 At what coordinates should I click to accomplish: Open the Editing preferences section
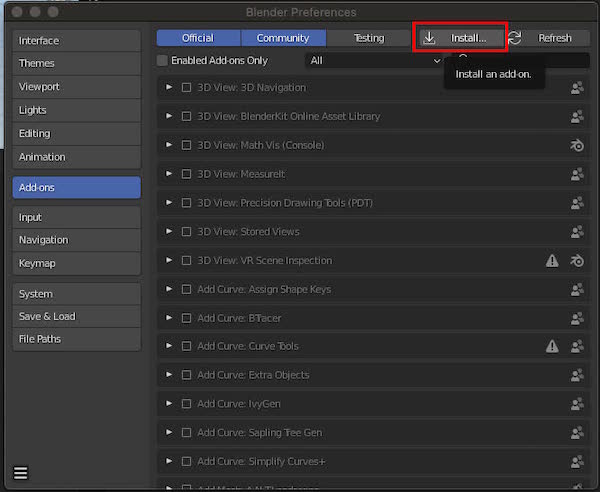point(77,134)
